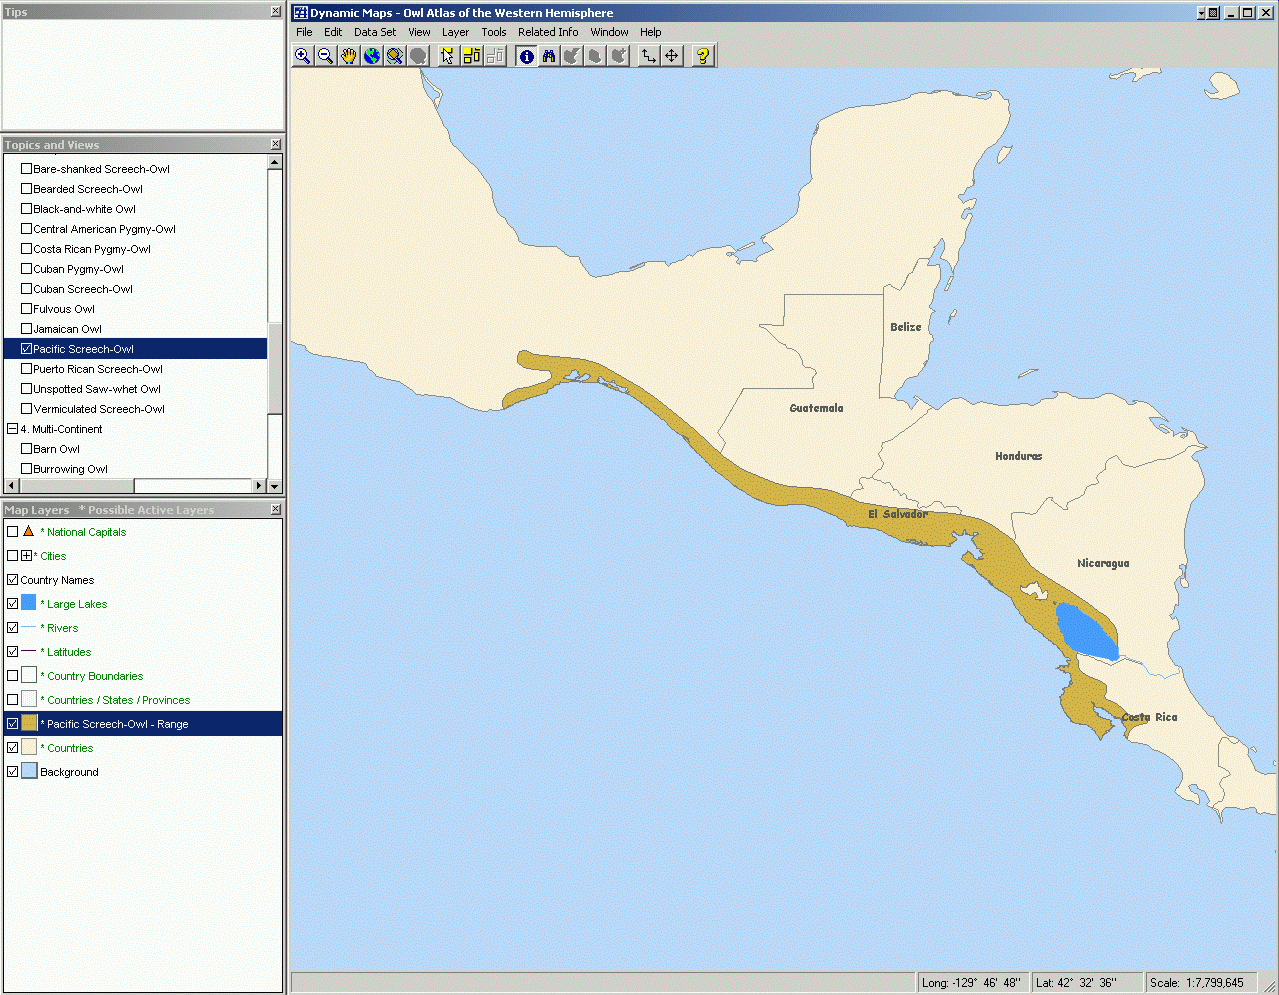Viewport: 1279px width, 995px height.
Task: Collapse the 4. Multi-Continent tree group
Action: (12, 429)
